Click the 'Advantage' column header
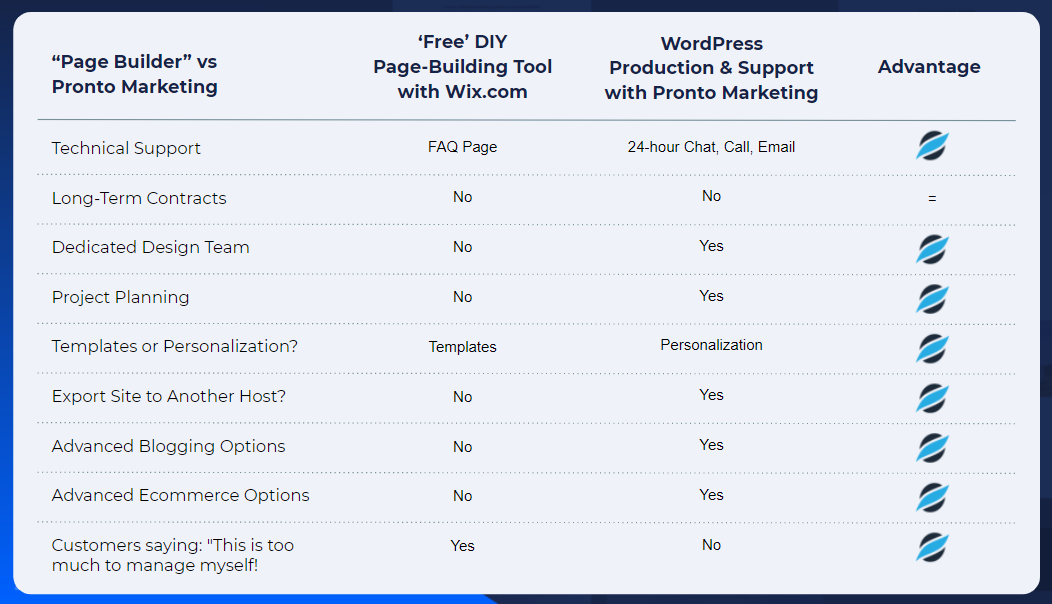Screen dimensions: 1052x604 point(929,66)
